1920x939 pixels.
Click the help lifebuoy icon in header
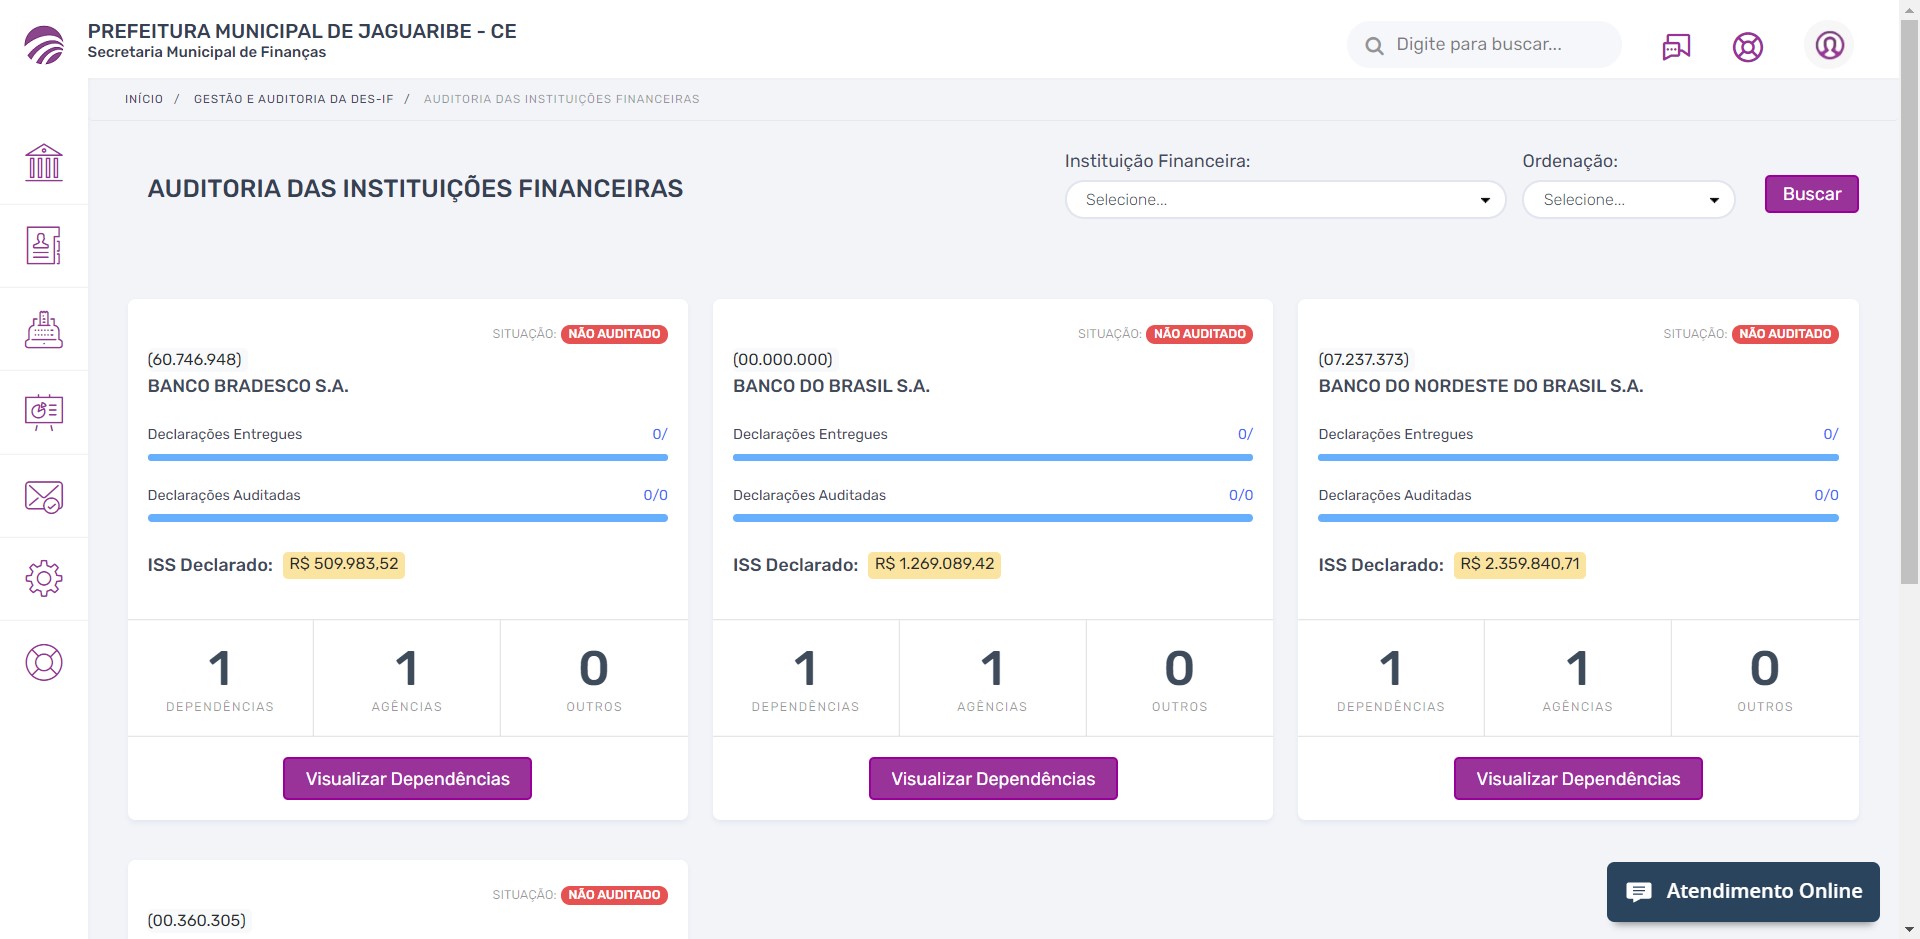[x=1747, y=47]
